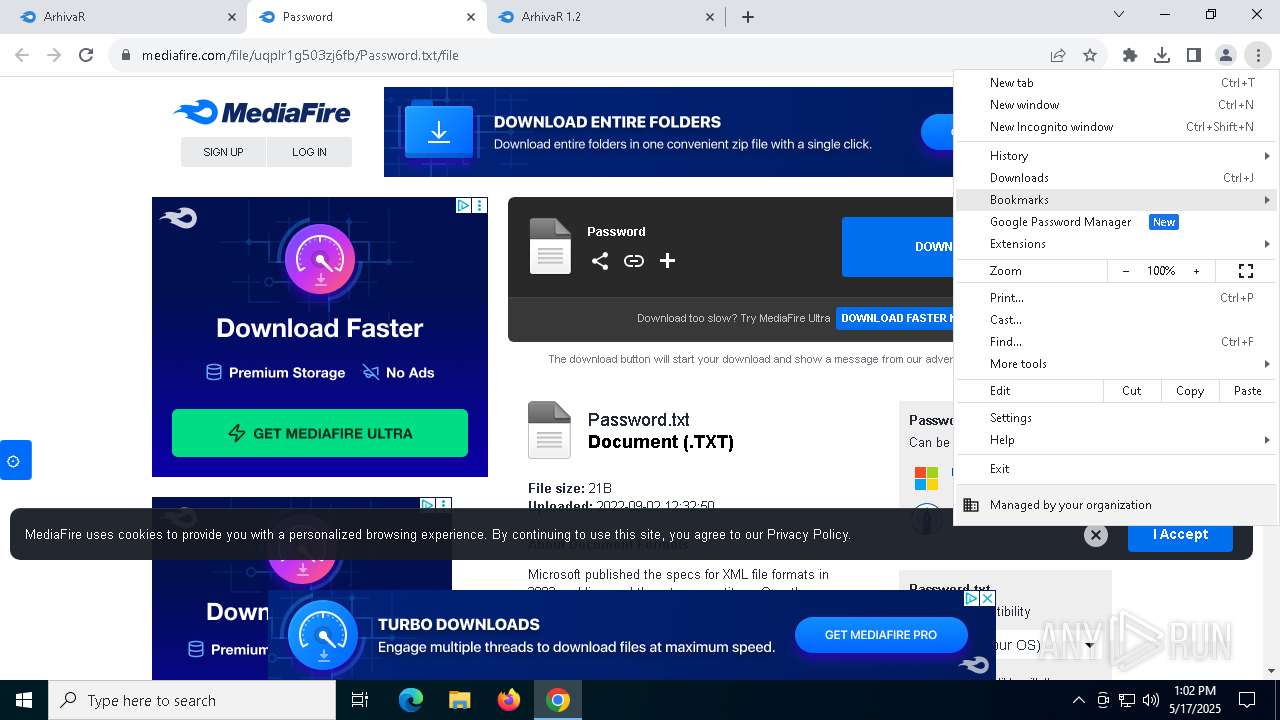Viewport: 1280px width, 720px height.
Task: Click Copy in the Edit row
Action: (1190, 391)
